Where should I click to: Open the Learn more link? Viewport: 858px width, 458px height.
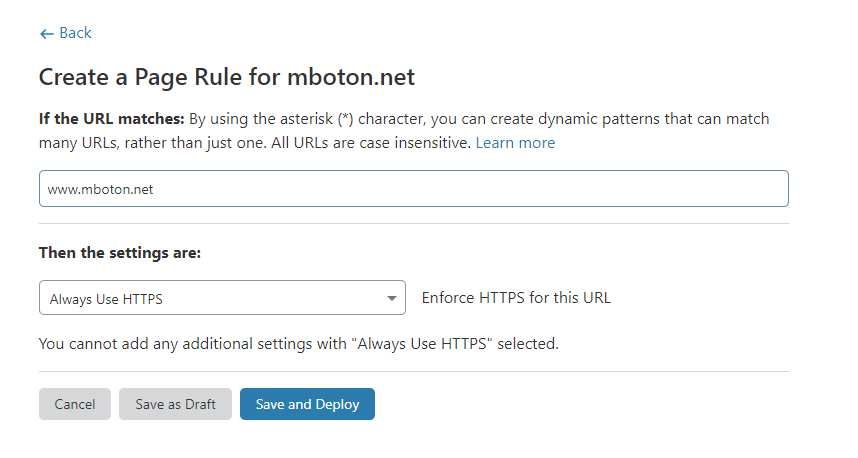click(515, 143)
